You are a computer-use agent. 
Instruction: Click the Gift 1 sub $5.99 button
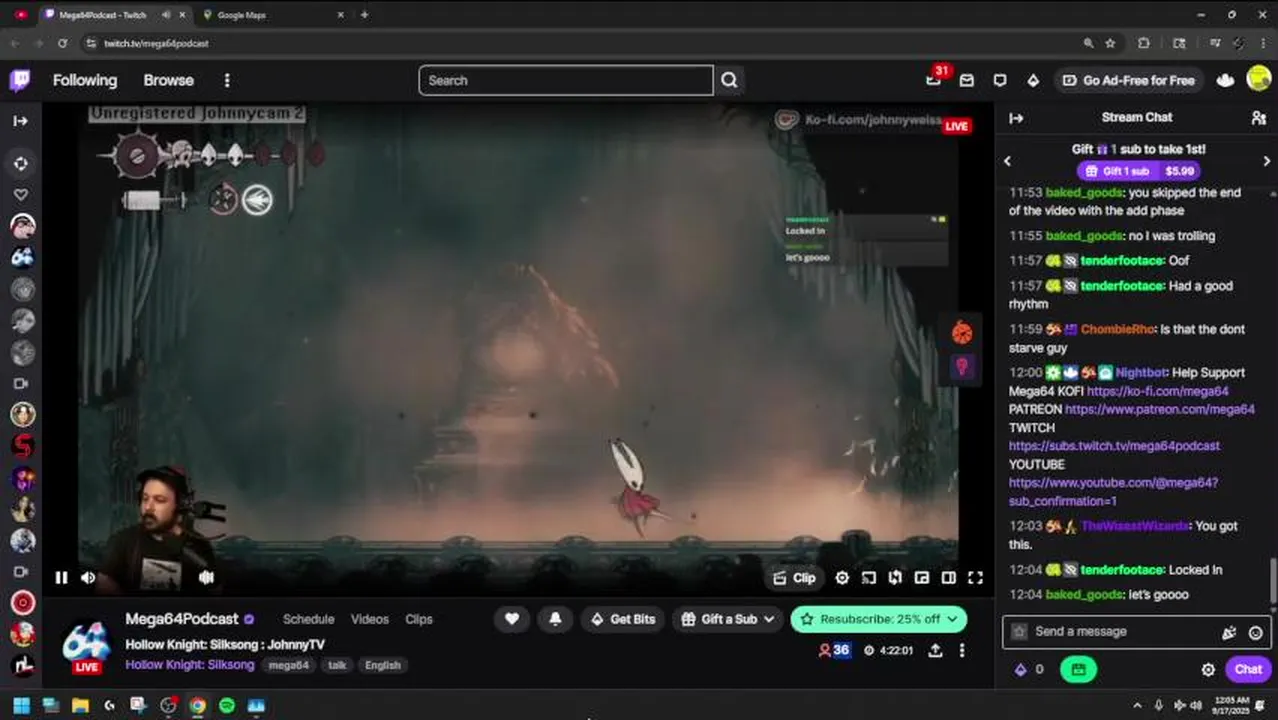[x=1136, y=171]
